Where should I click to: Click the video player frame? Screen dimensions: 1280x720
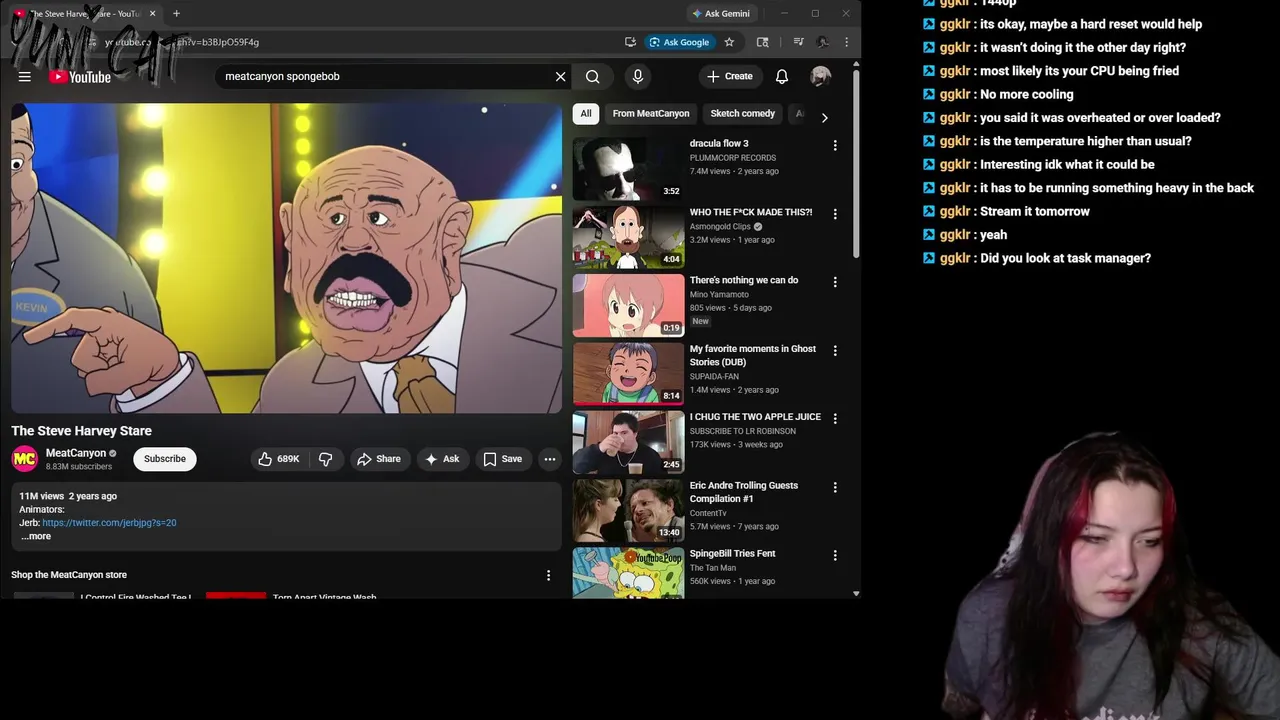click(287, 258)
